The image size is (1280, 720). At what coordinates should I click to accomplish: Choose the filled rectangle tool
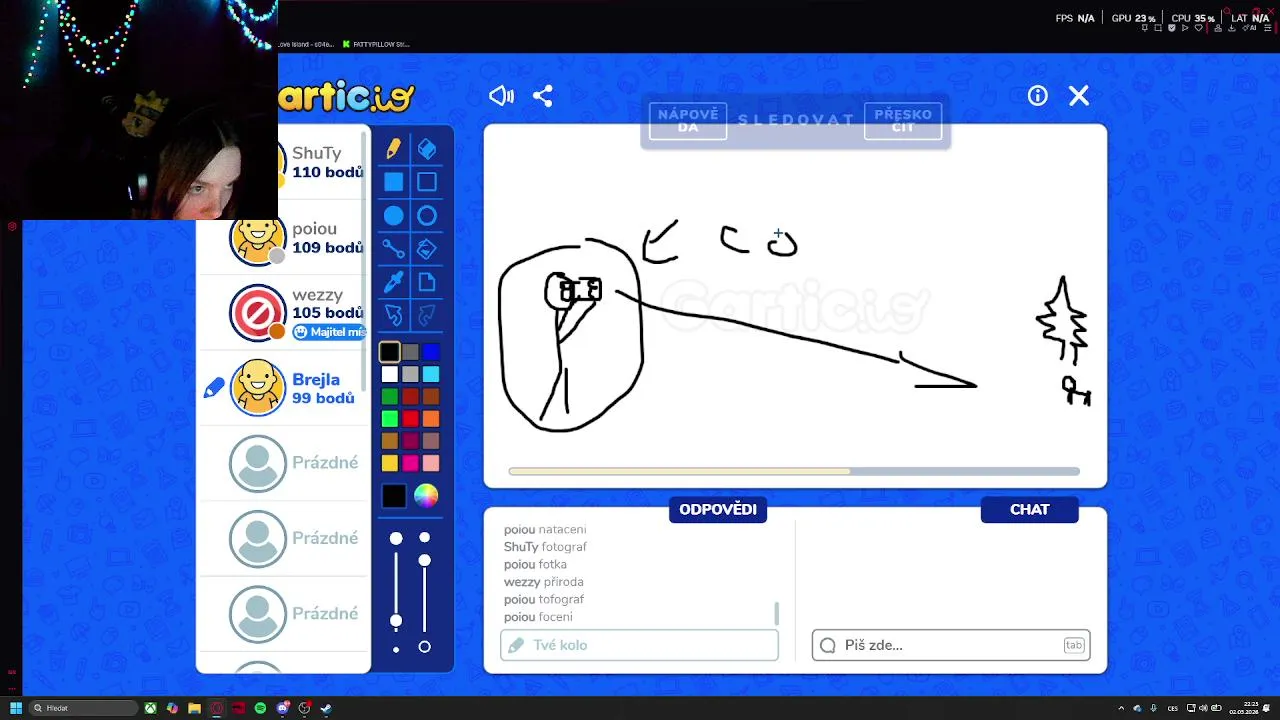pyautogui.click(x=394, y=182)
